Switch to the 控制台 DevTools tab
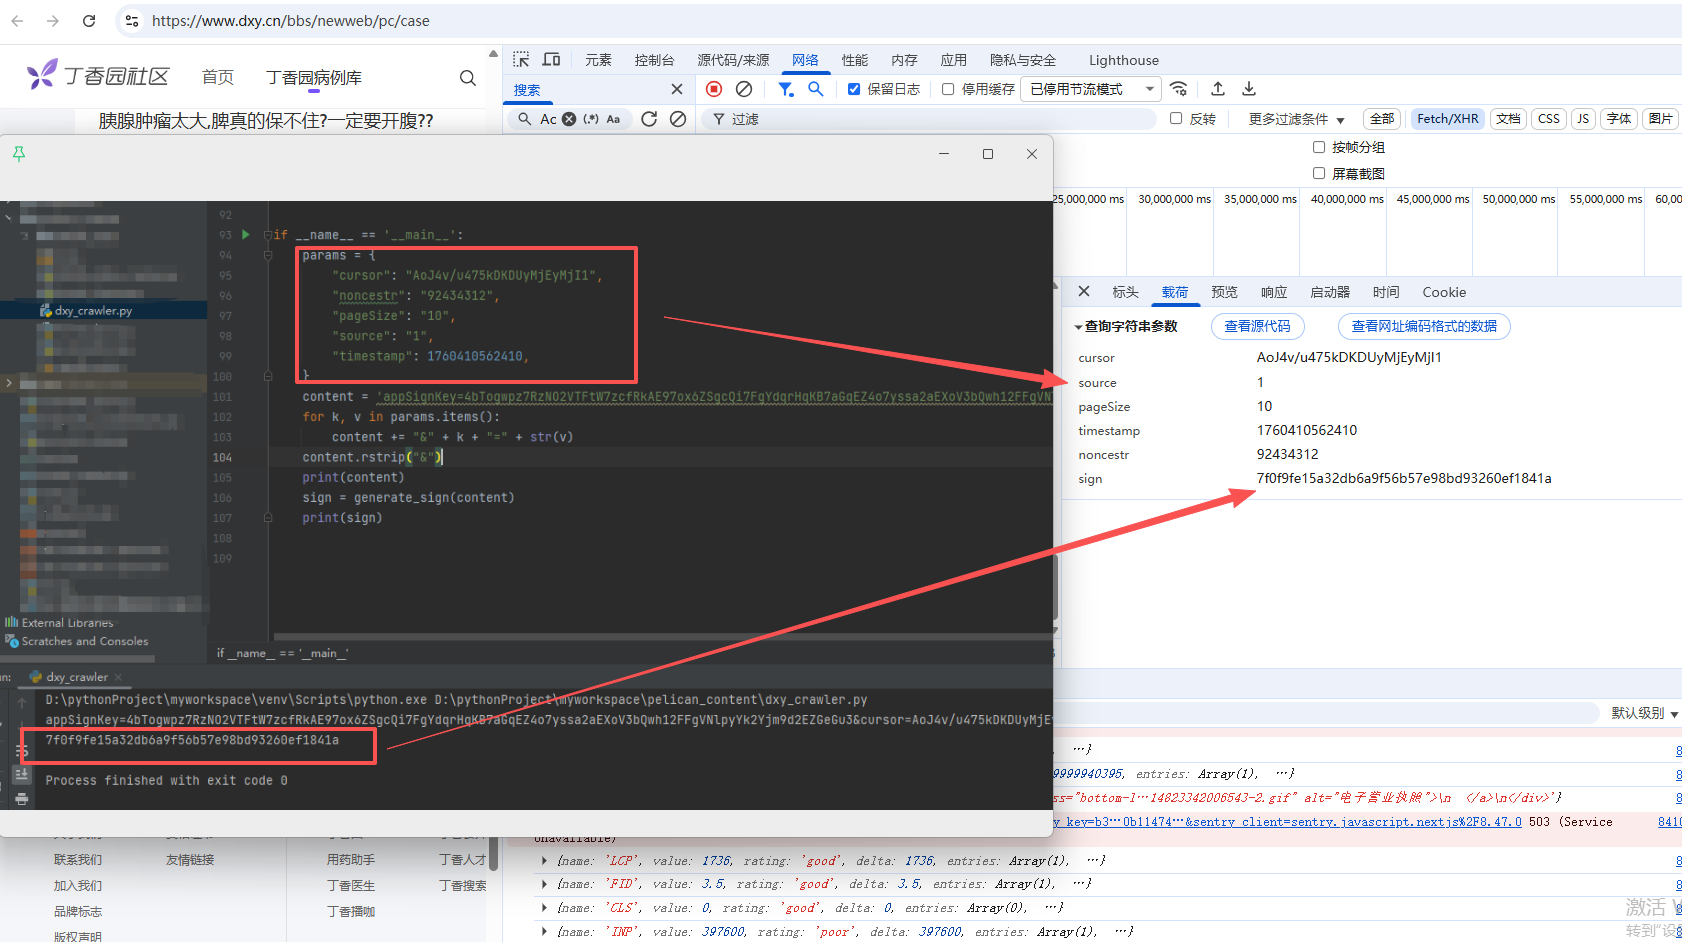Image resolution: width=1682 pixels, height=942 pixels. click(654, 60)
